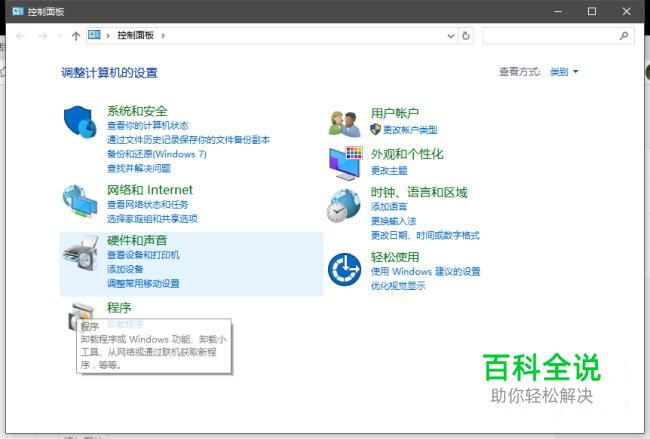Click 更换输入法 link
This screenshot has width=650, height=439.
[393, 221]
